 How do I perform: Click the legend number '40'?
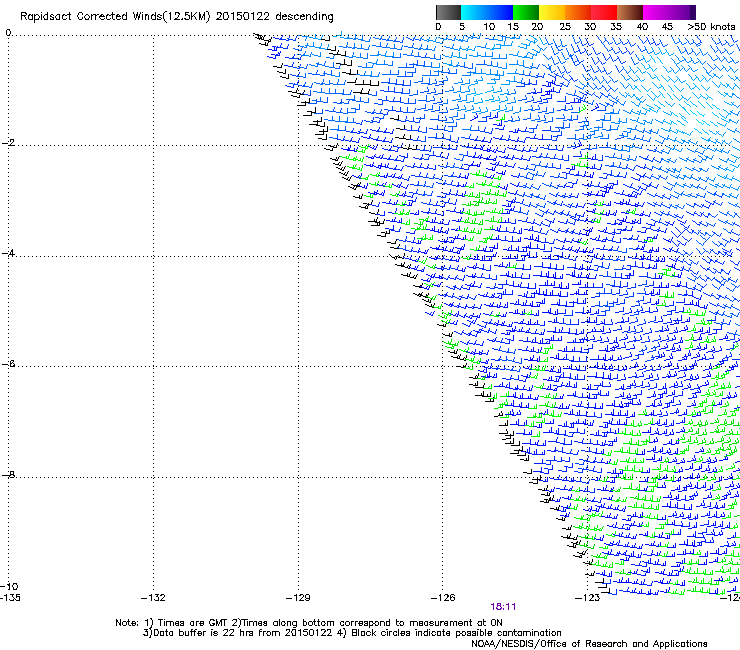(x=642, y=27)
